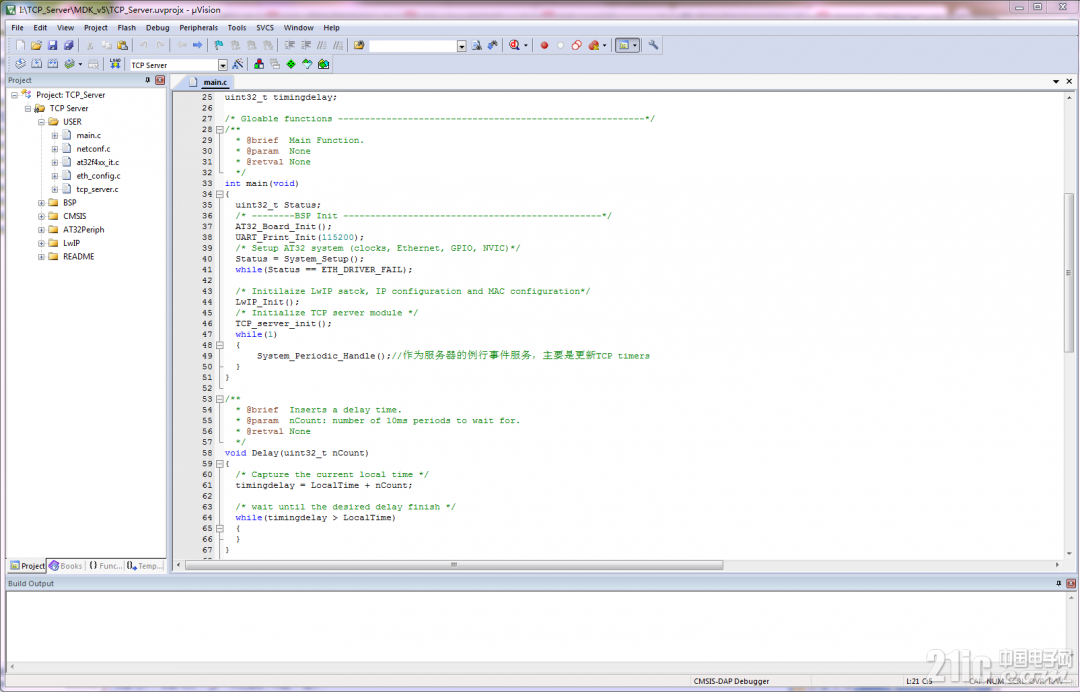
Task: Open the editor tab list dropdown arrow
Action: pos(1056,82)
